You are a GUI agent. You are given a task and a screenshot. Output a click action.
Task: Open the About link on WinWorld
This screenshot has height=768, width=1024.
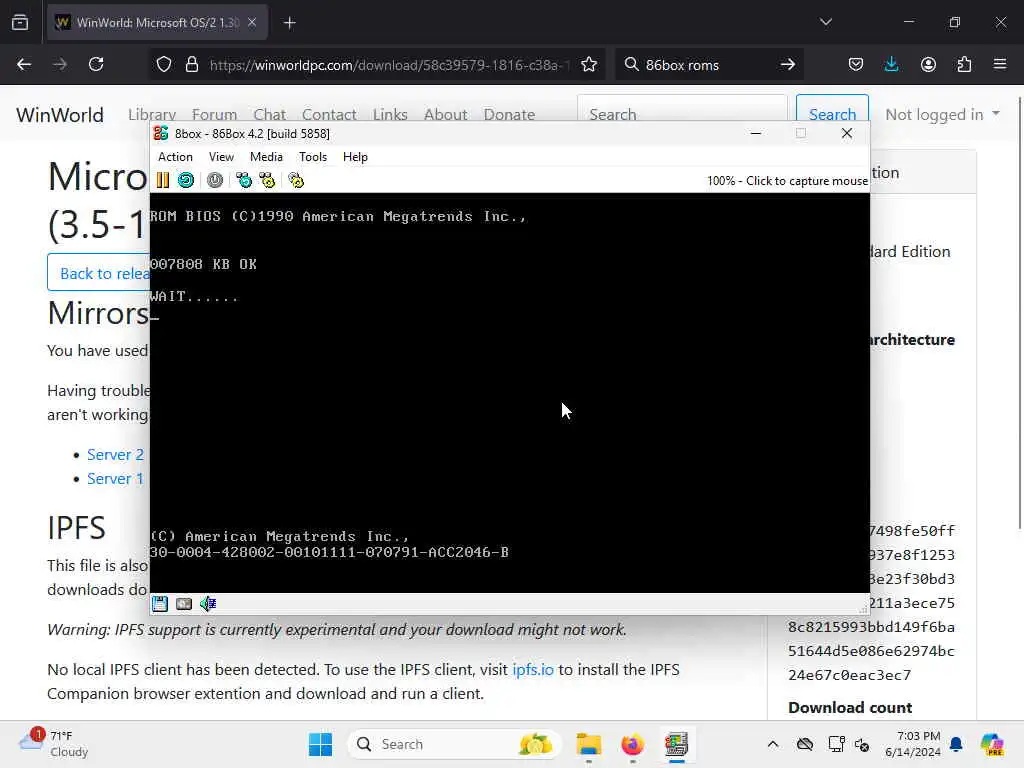click(445, 115)
